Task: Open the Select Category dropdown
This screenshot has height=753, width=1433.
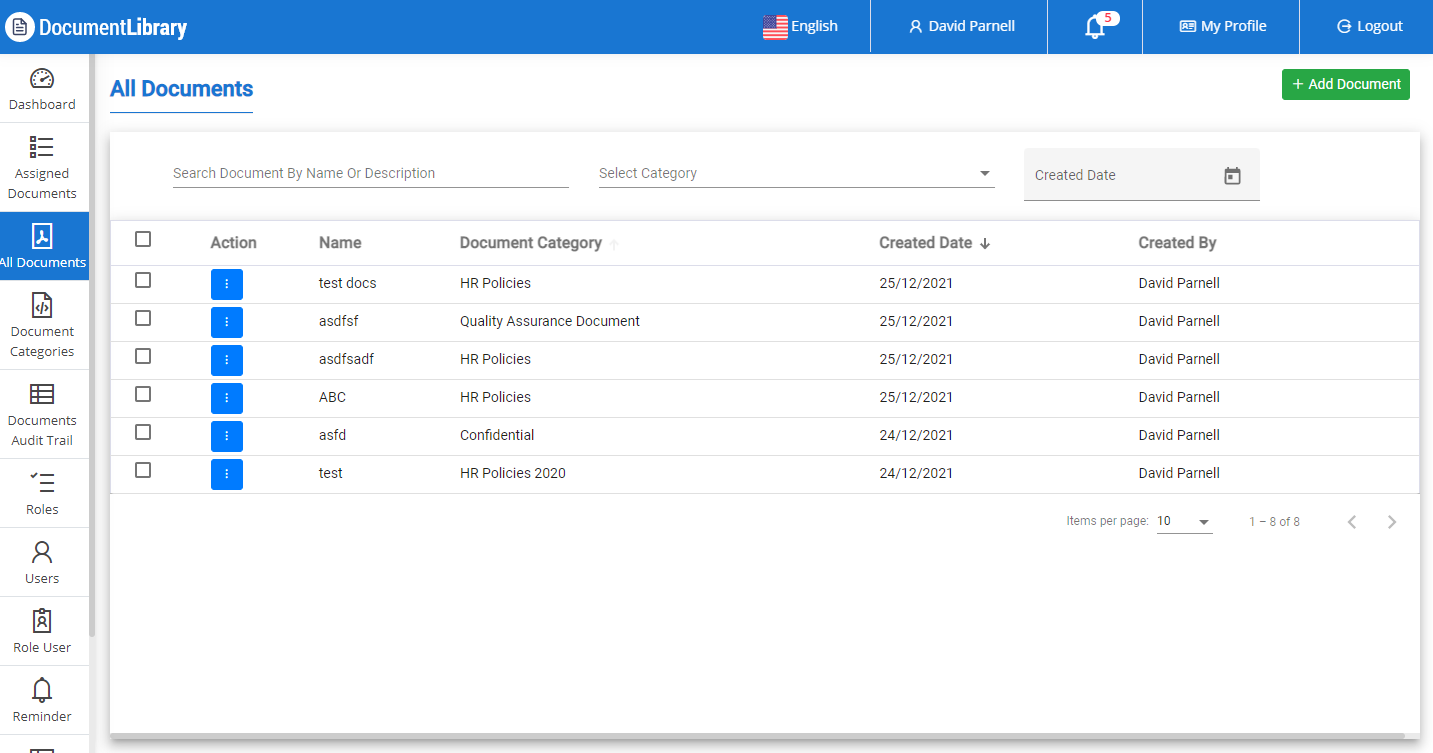Action: point(795,172)
